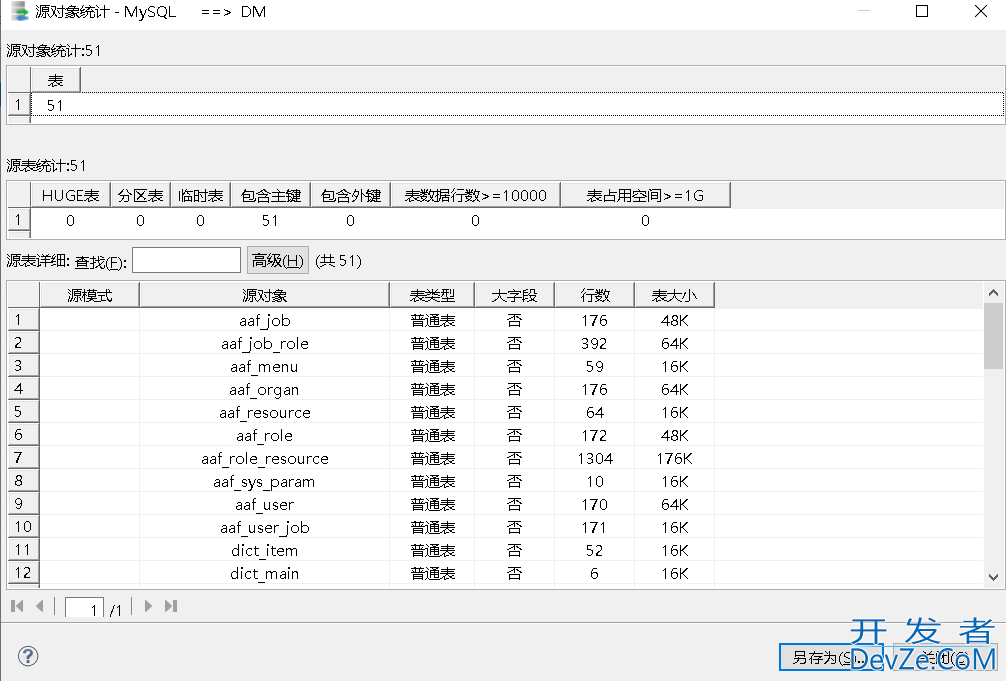Go to previous page arrow icon

(40, 606)
